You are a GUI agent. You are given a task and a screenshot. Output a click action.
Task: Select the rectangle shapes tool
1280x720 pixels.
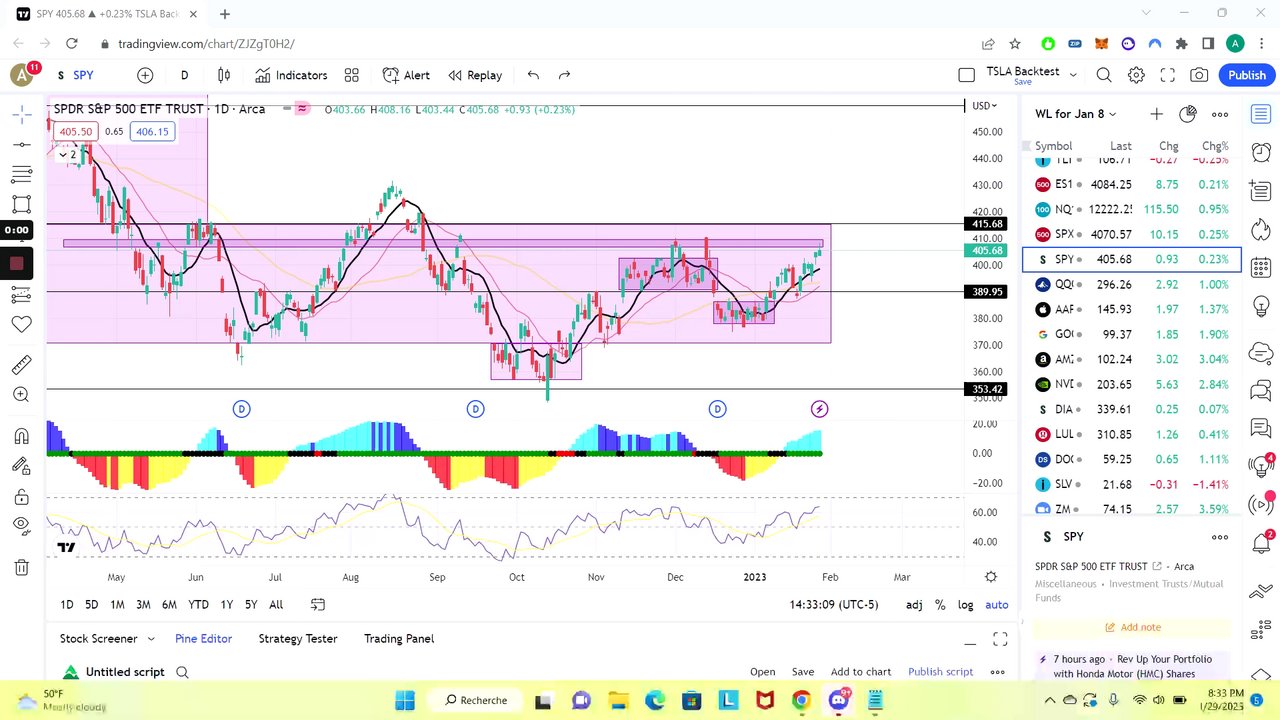(22, 205)
